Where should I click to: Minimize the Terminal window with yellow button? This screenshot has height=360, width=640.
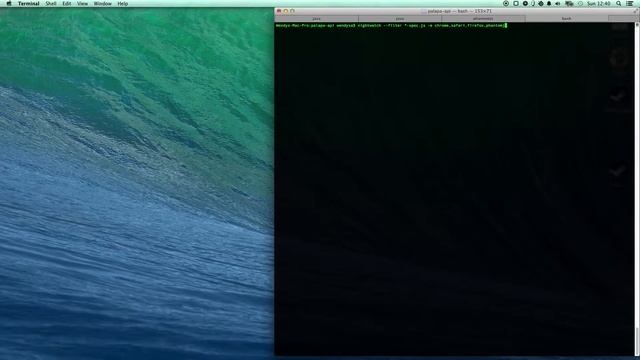pyautogui.click(x=286, y=11)
